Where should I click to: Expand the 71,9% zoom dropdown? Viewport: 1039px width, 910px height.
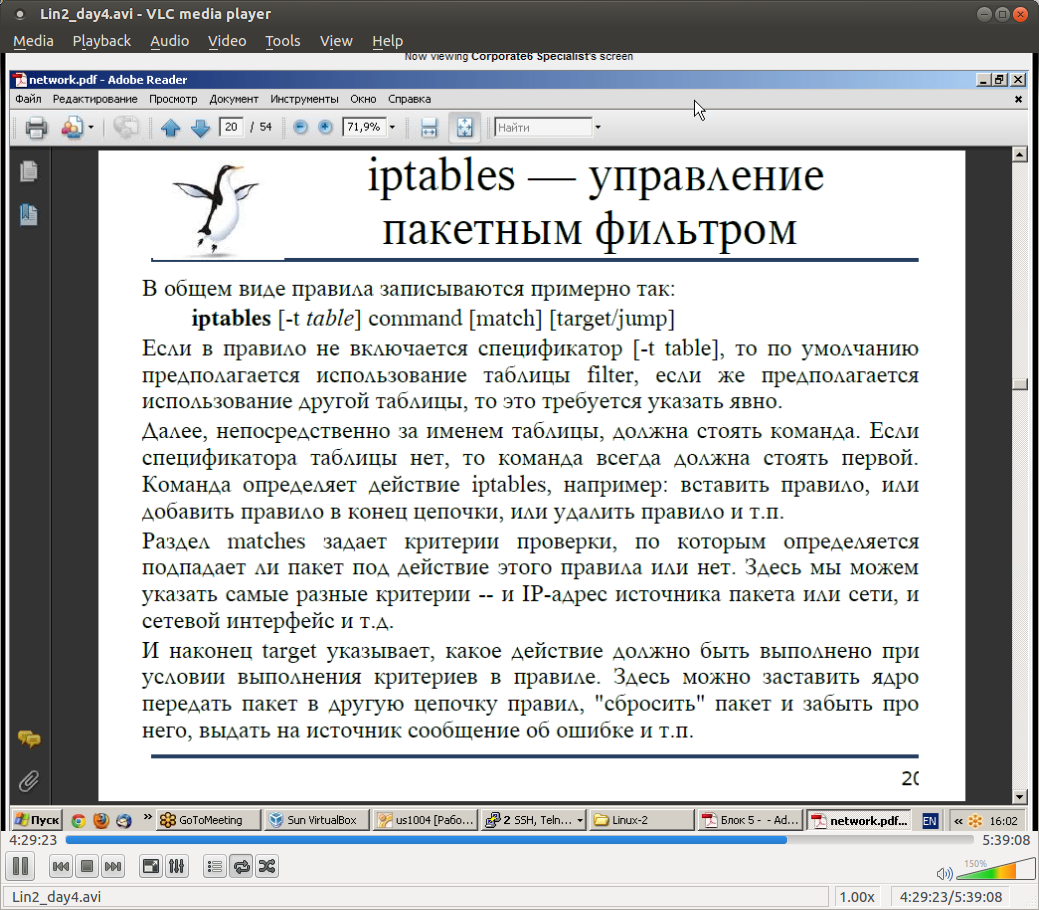(x=392, y=128)
